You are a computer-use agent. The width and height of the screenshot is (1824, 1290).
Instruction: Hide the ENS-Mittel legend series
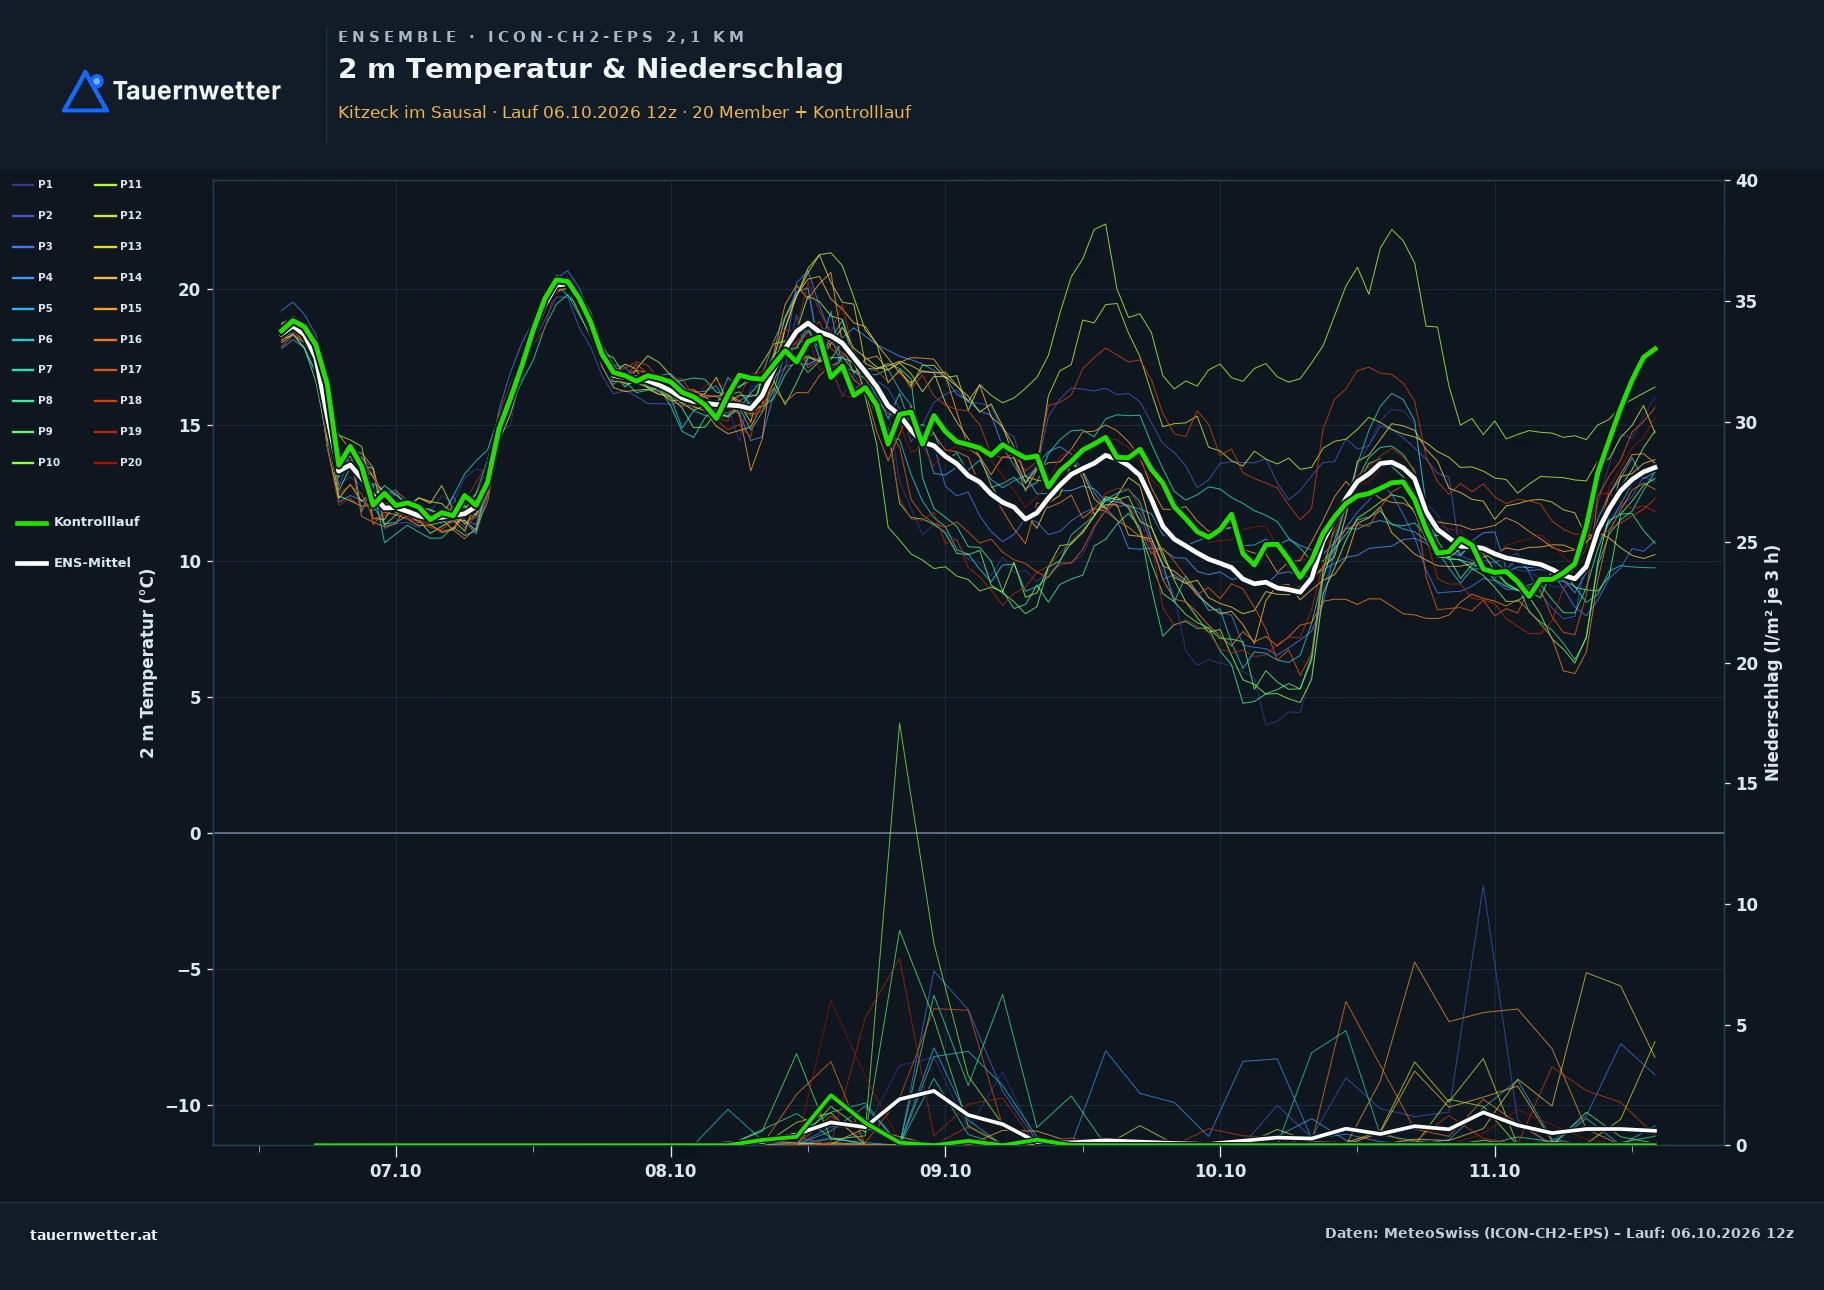tap(73, 563)
